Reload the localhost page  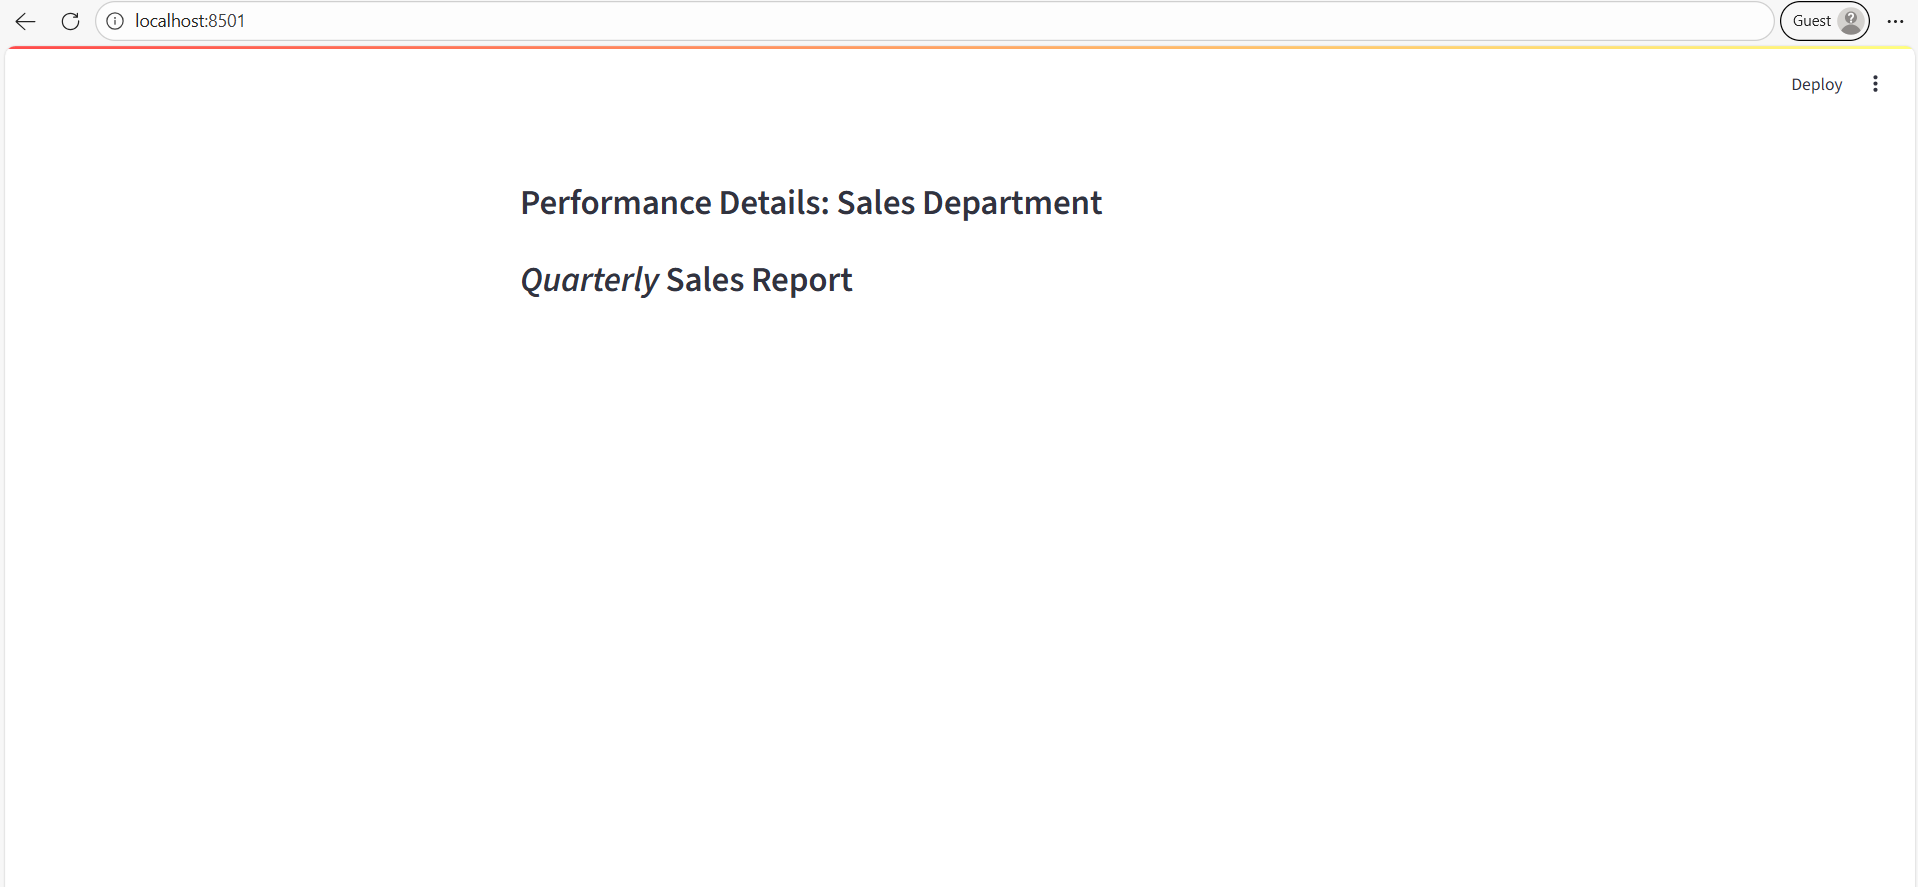click(x=70, y=21)
